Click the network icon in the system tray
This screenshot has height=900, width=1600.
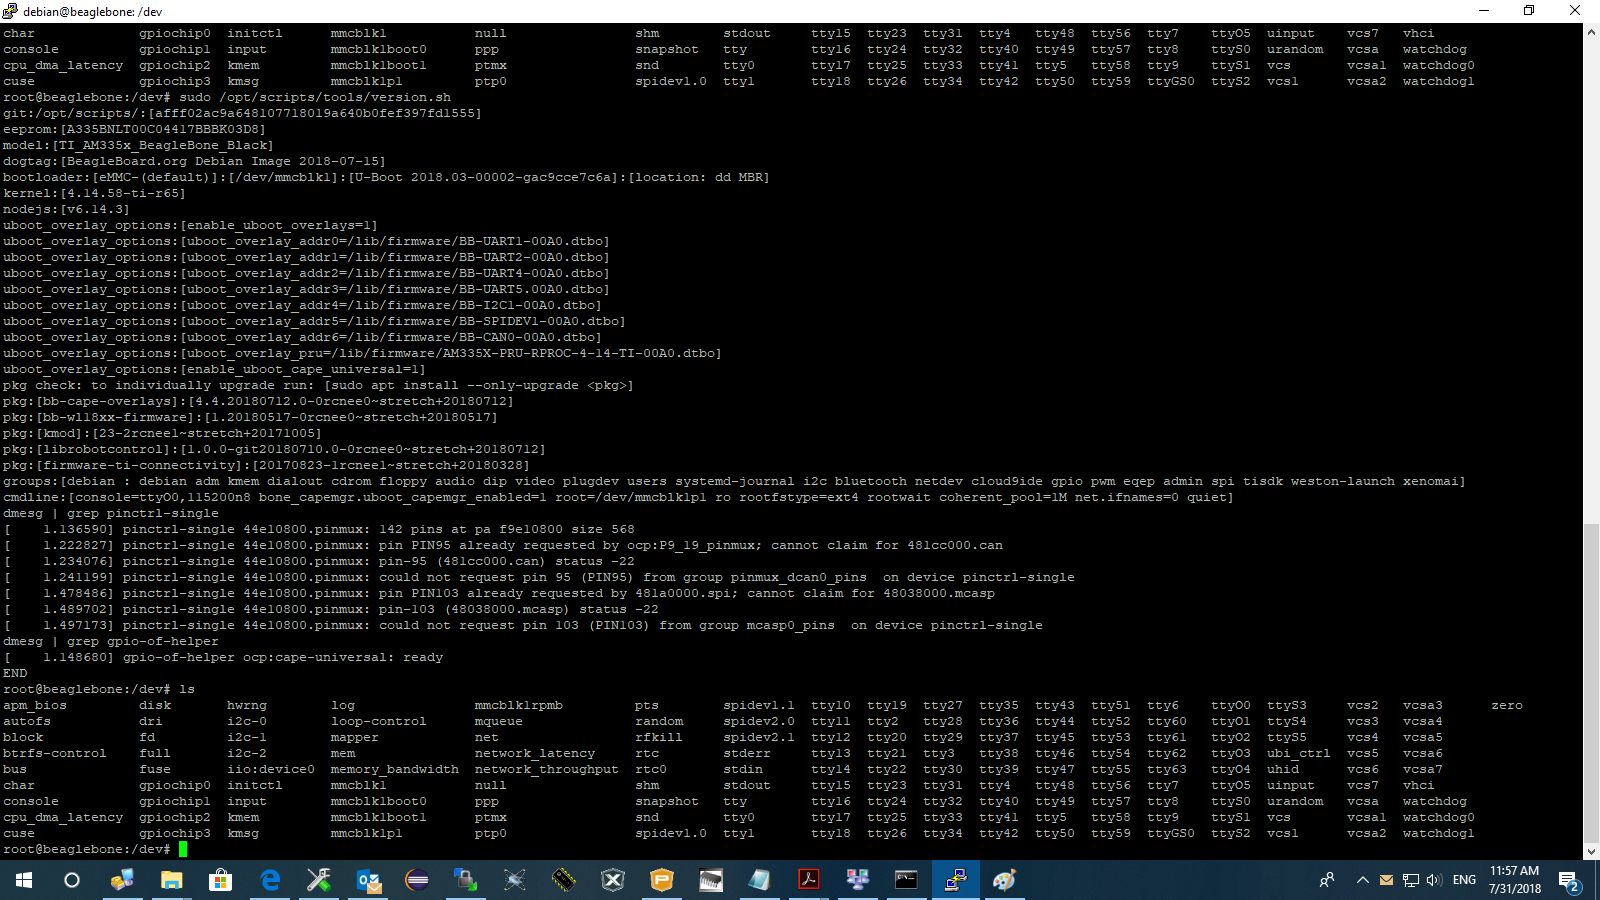pyautogui.click(x=1410, y=881)
